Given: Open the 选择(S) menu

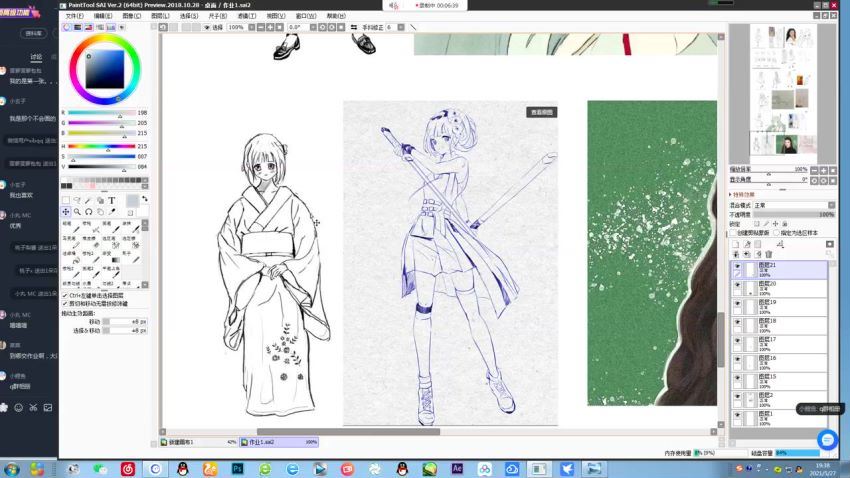Looking at the screenshot, I should (189, 16).
